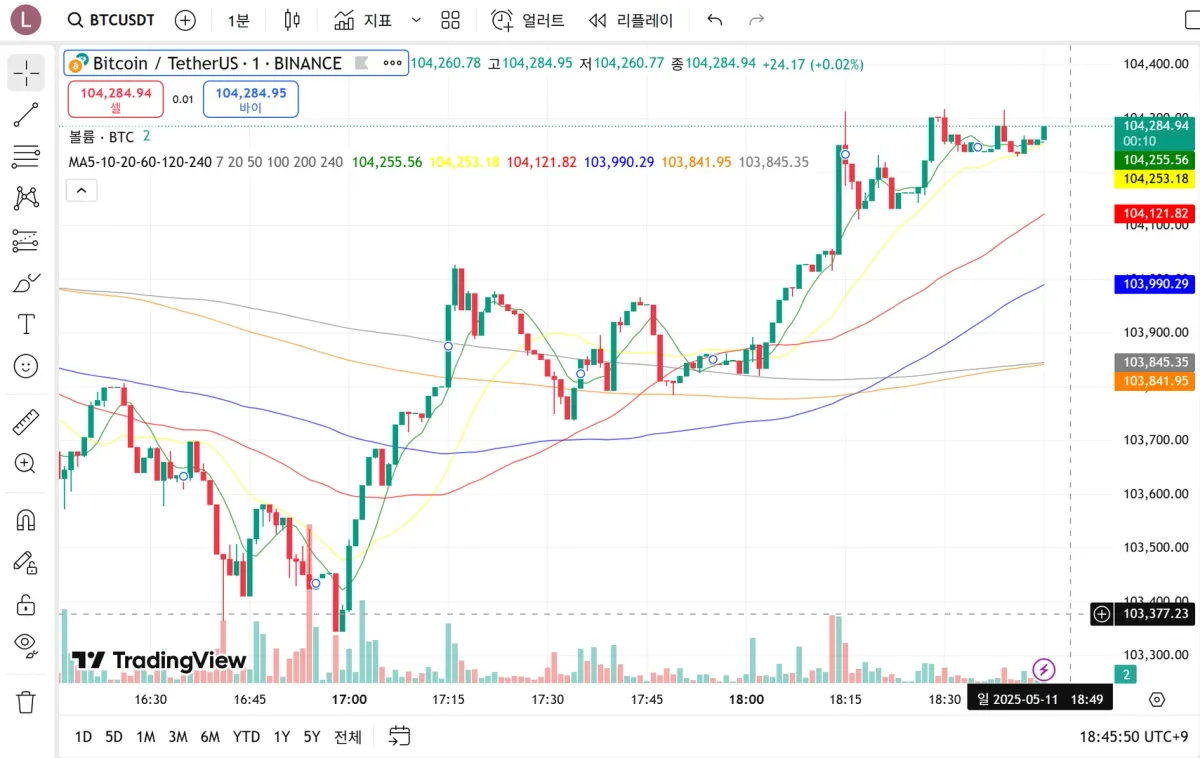Activate the zoom in tool

coord(26,463)
